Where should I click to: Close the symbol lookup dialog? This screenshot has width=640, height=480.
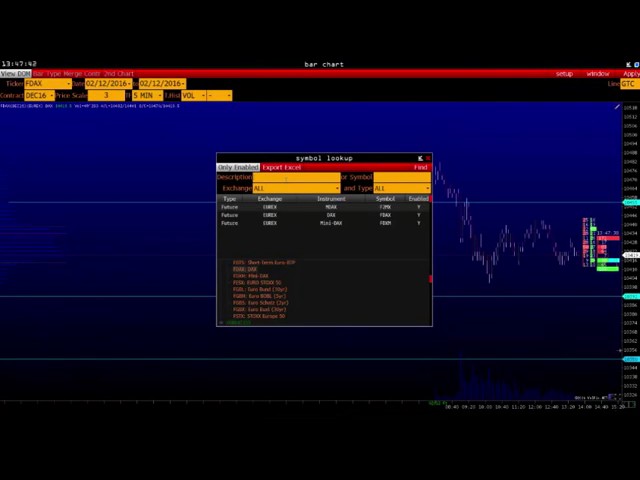(x=428, y=158)
